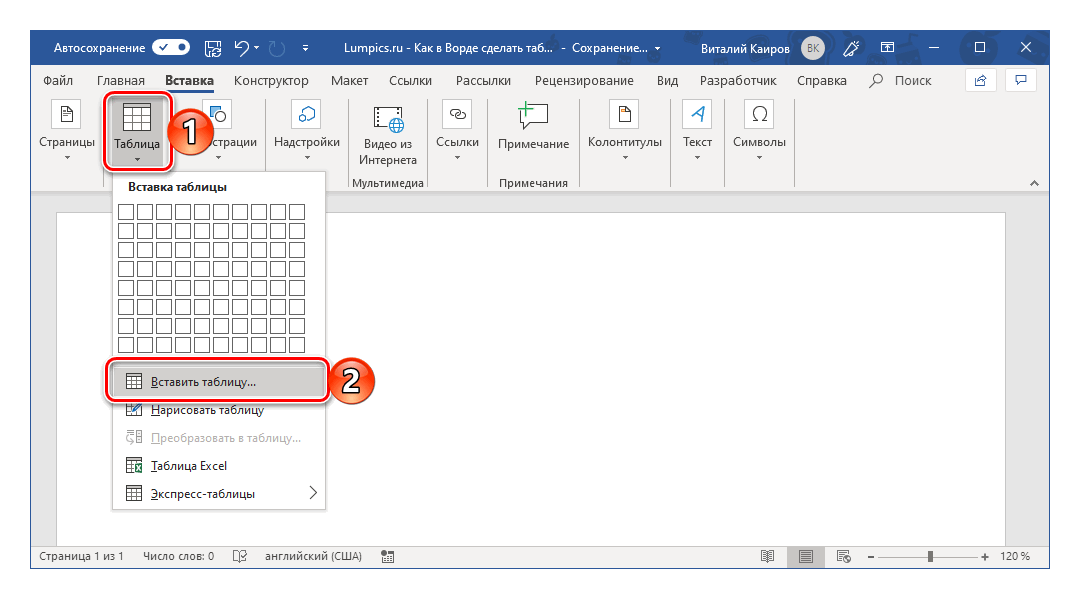Switch to the Рецензирование tab
The image size is (1080, 599).
584,81
